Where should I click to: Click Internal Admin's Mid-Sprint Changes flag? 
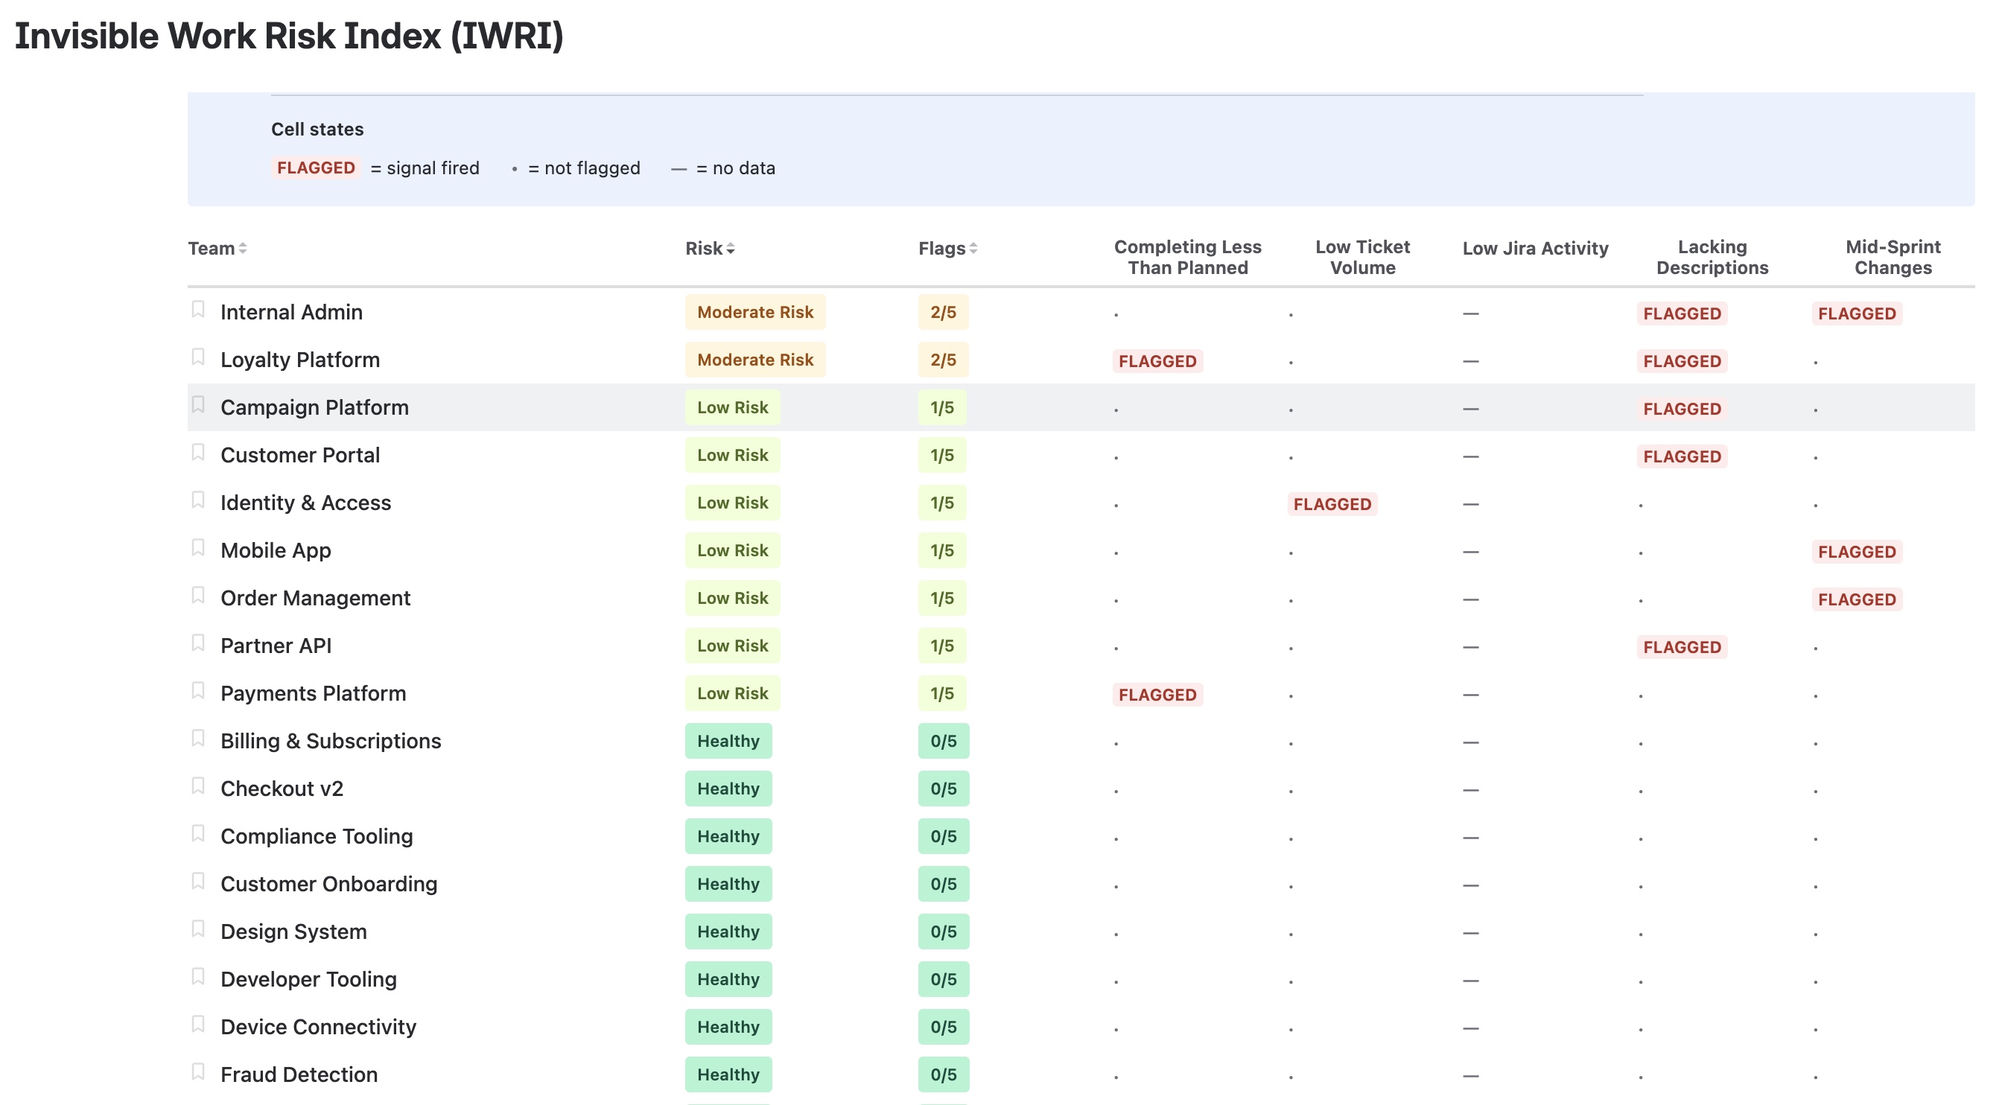coord(1857,313)
